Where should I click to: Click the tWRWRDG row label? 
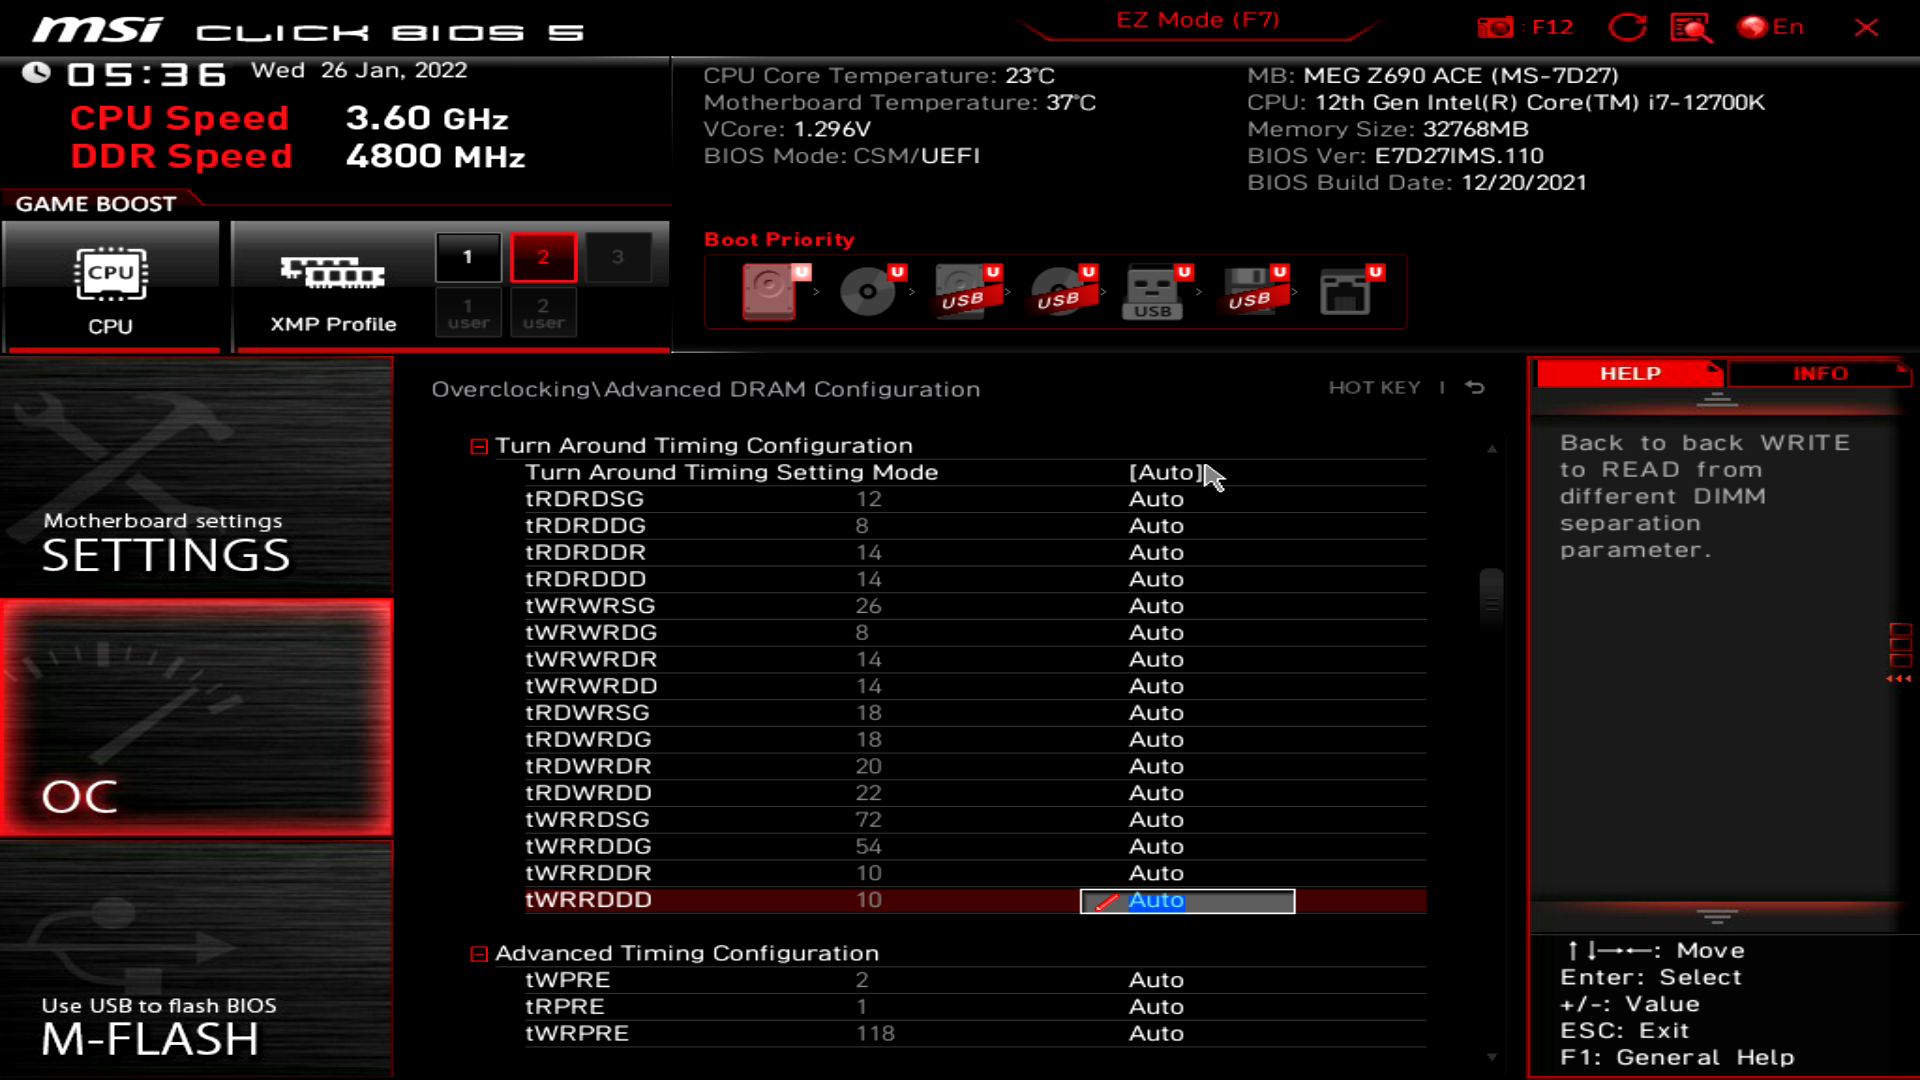click(591, 633)
